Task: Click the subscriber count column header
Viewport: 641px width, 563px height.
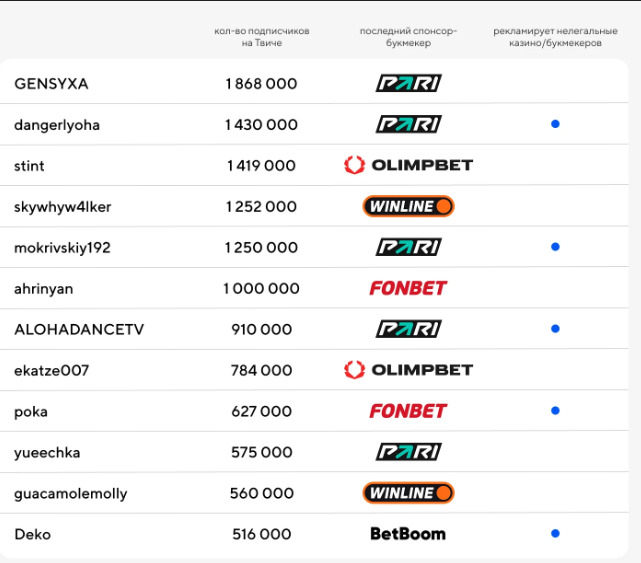Action: click(261, 37)
